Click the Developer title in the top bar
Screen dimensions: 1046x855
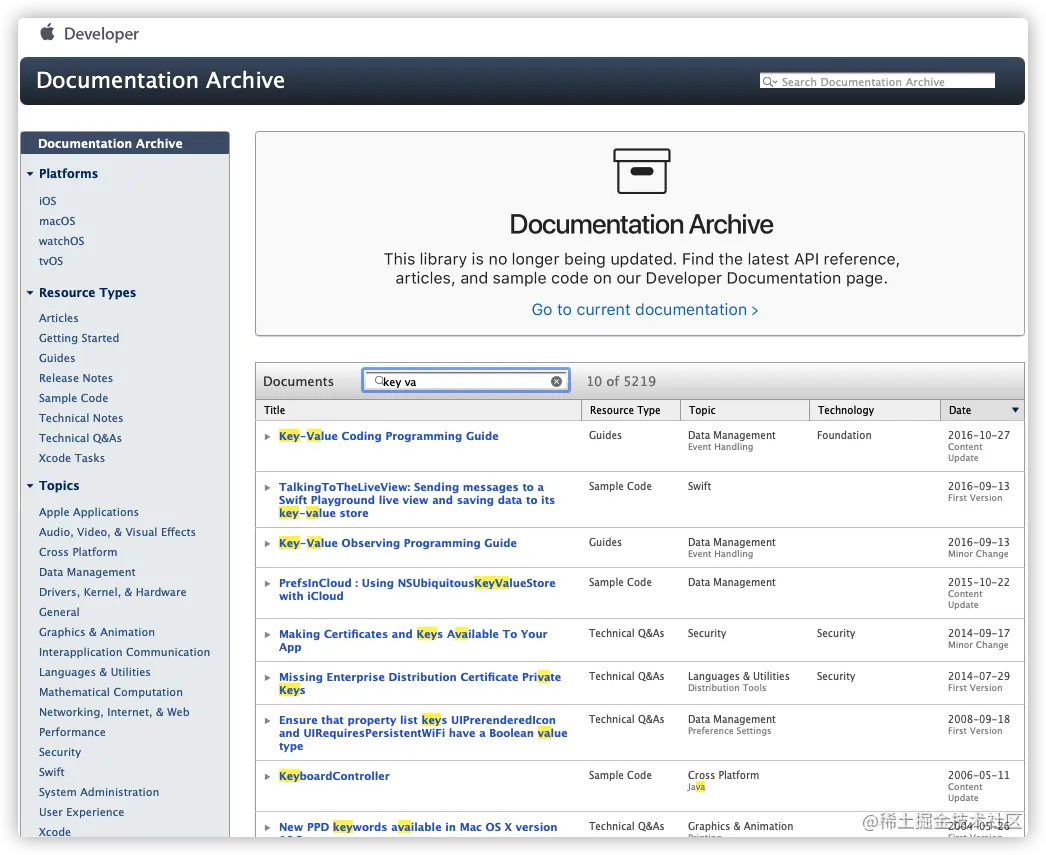pyautogui.click(x=101, y=34)
